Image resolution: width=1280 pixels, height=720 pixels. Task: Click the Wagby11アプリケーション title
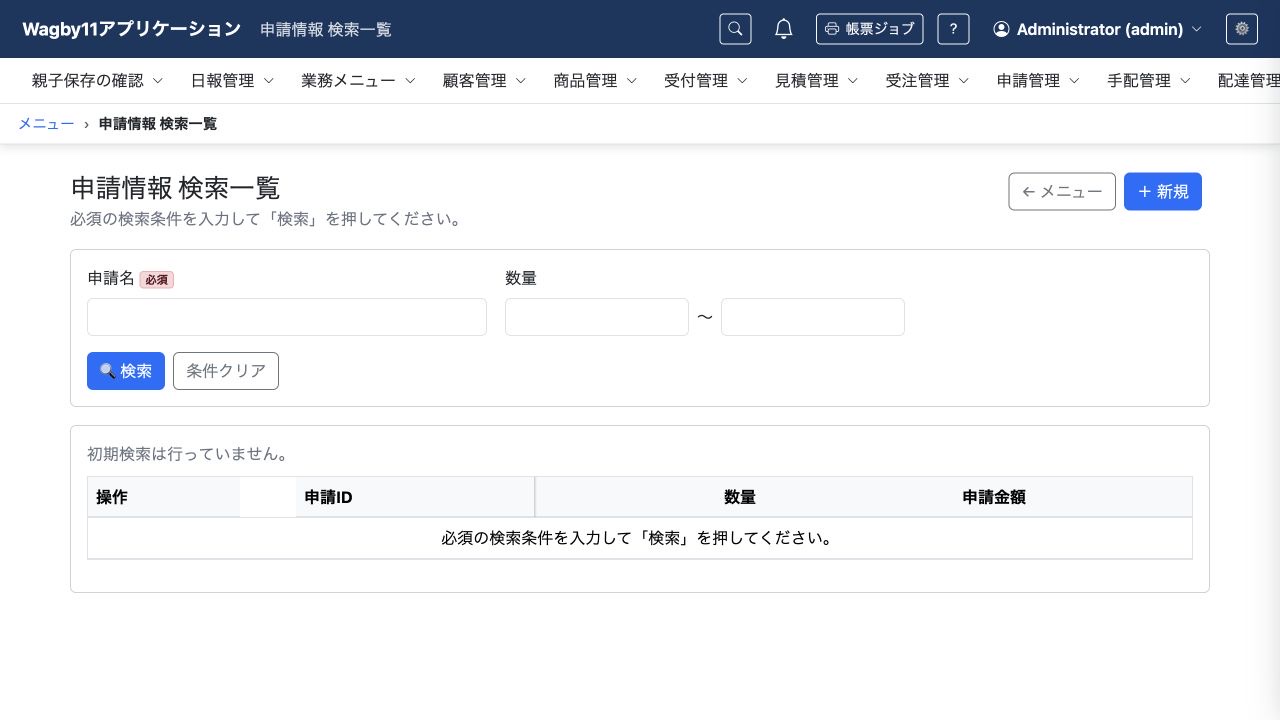click(131, 29)
